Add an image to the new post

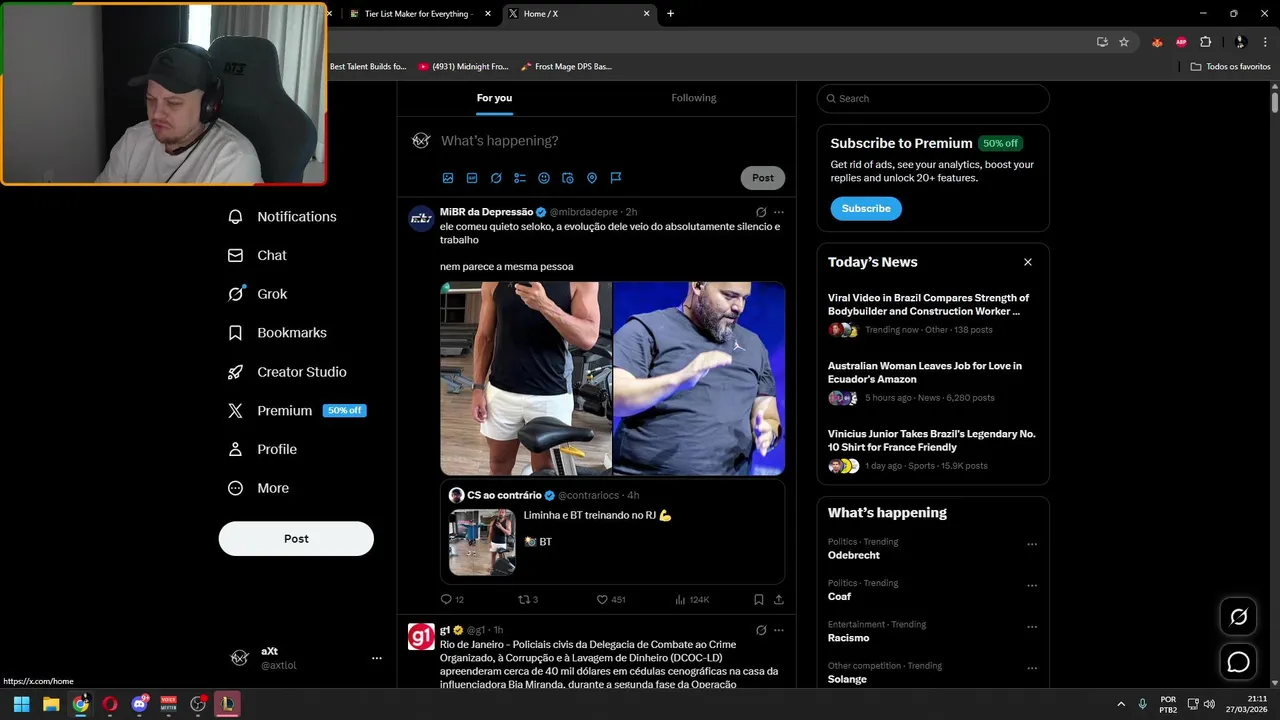(448, 178)
